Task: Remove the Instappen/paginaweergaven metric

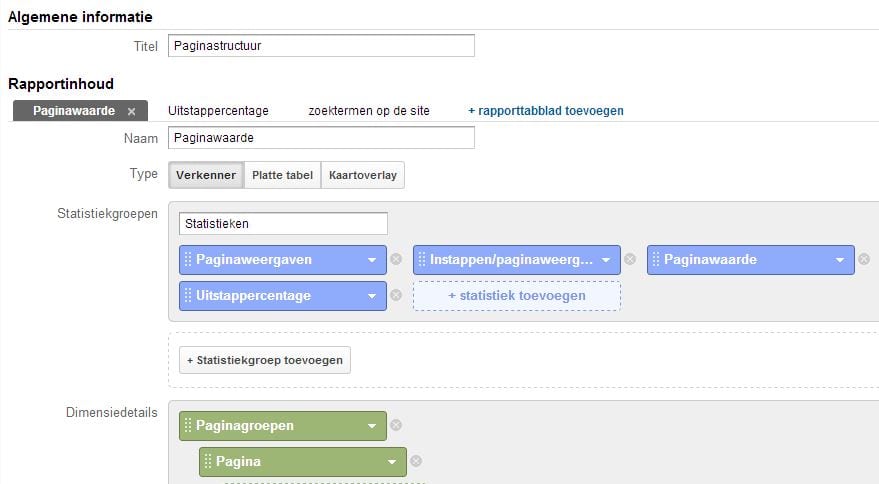Action: [630, 259]
